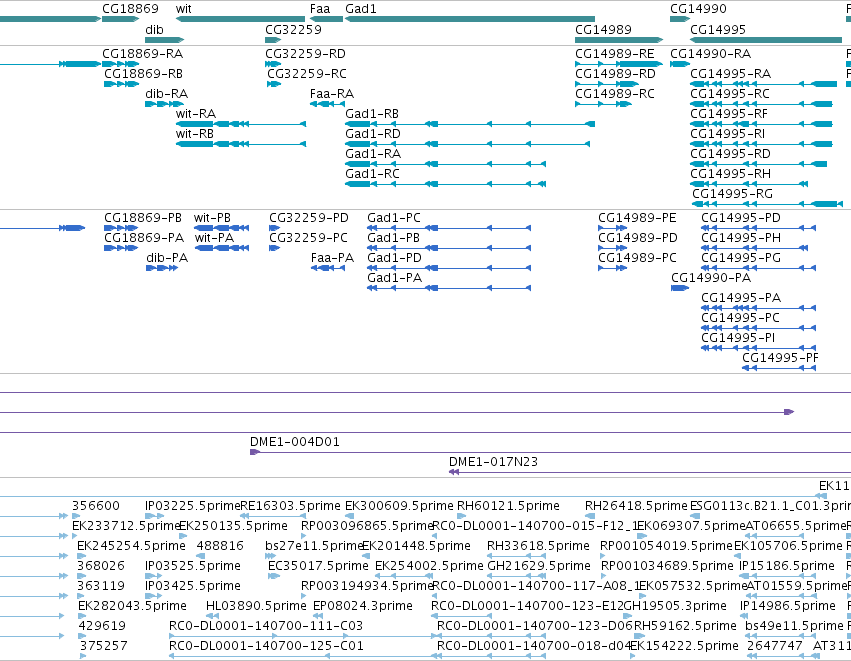Select protein Gad1-PA
This screenshot has height=661, width=851.
coord(394,278)
